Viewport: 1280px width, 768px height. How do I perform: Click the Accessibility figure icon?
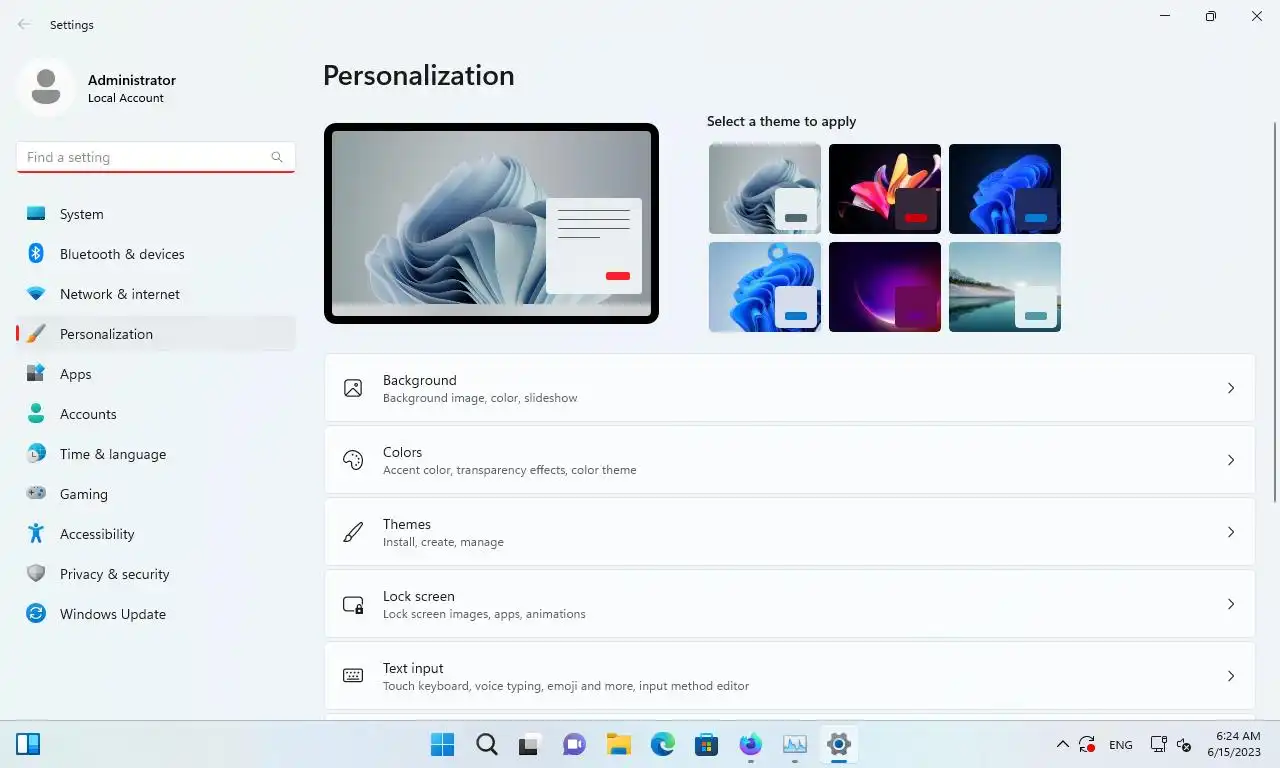(36, 534)
